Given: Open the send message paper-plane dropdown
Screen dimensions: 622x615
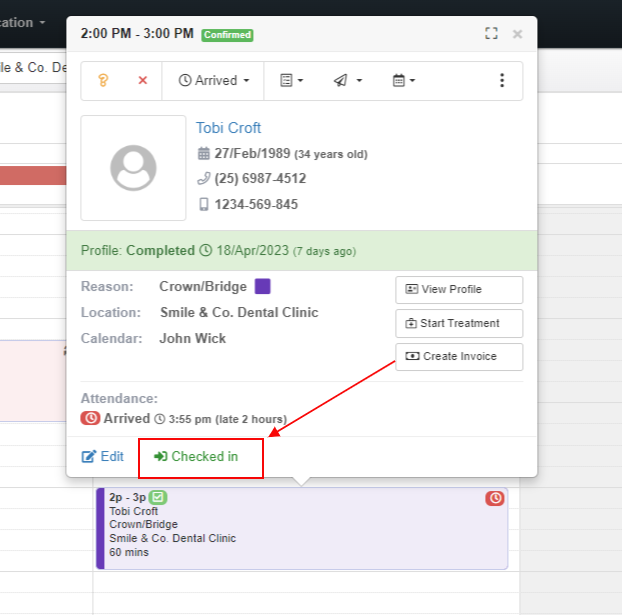Looking at the screenshot, I should pyautogui.click(x=347, y=81).
